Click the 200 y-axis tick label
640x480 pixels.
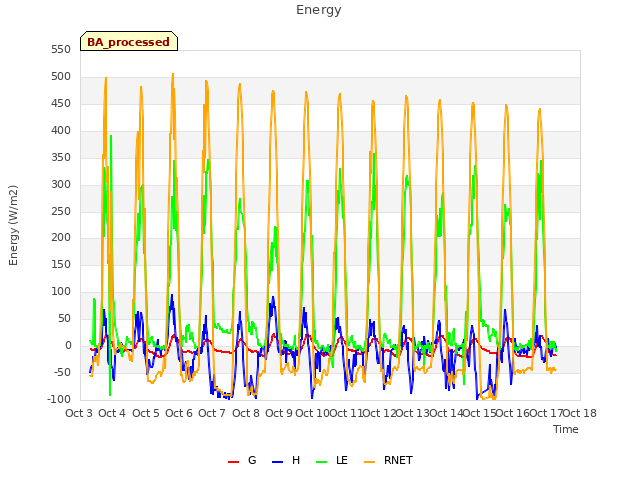coord(61,238)
